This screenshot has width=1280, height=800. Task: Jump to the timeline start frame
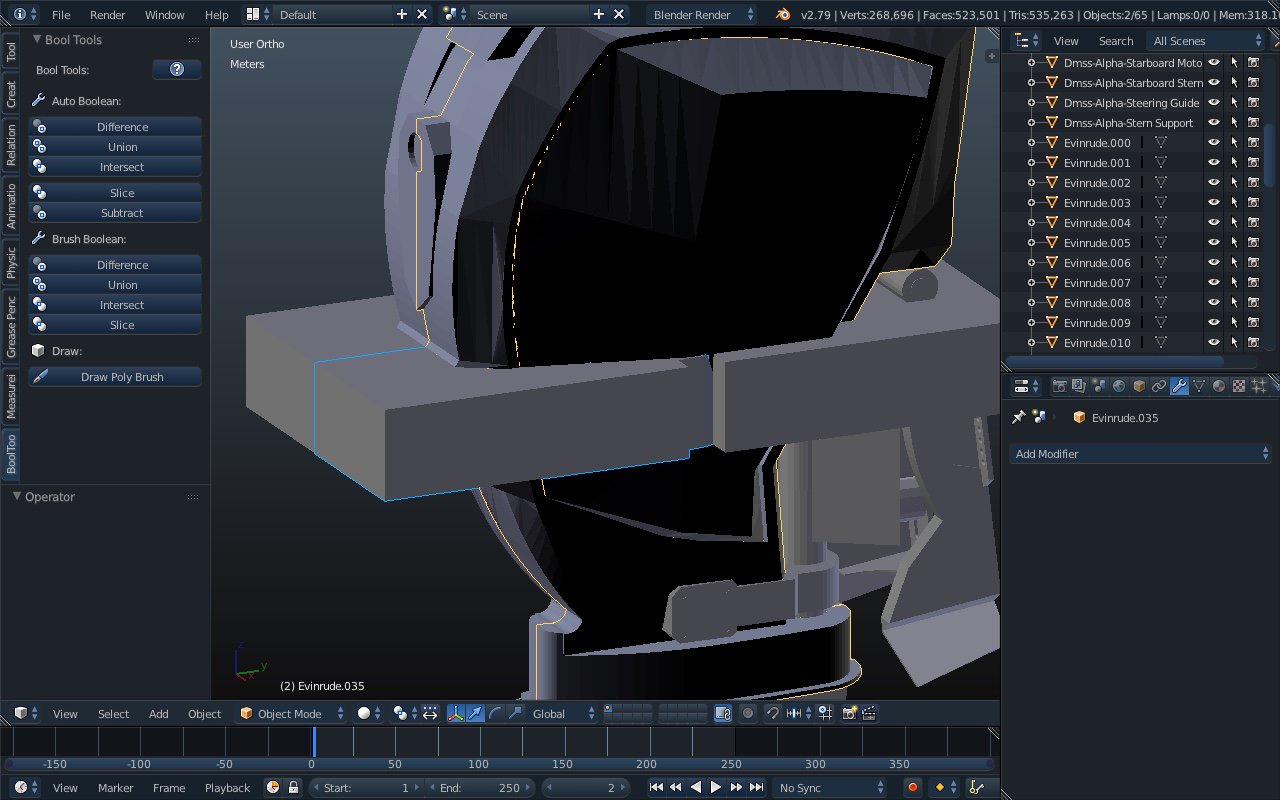pos(656,787)
